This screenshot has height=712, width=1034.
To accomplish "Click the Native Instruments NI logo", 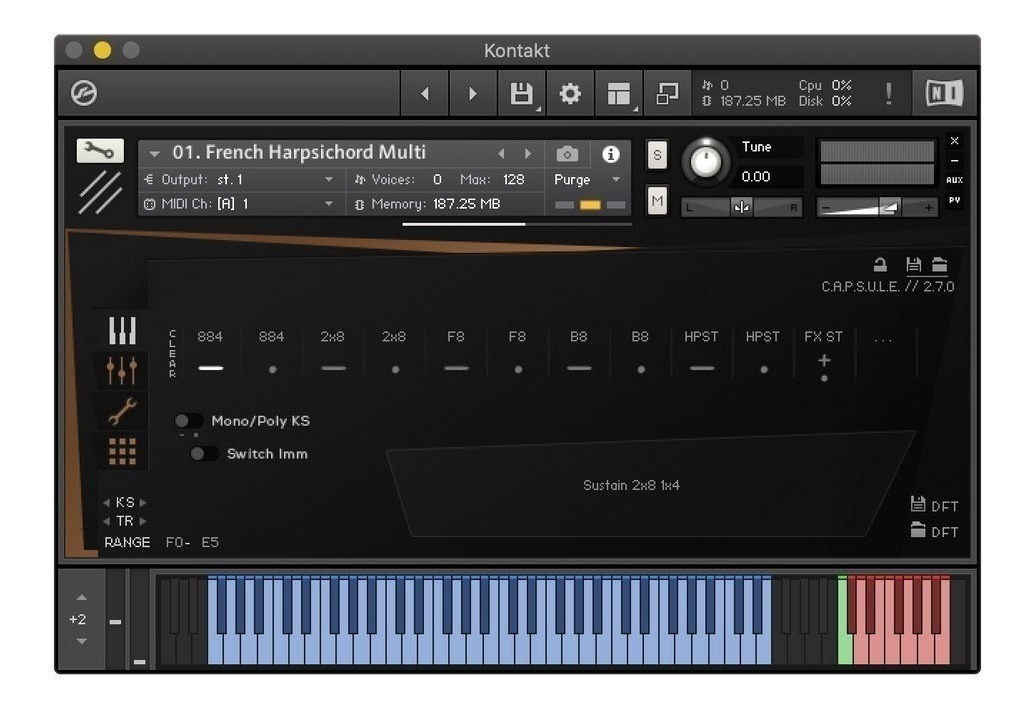I will point(944,93).
